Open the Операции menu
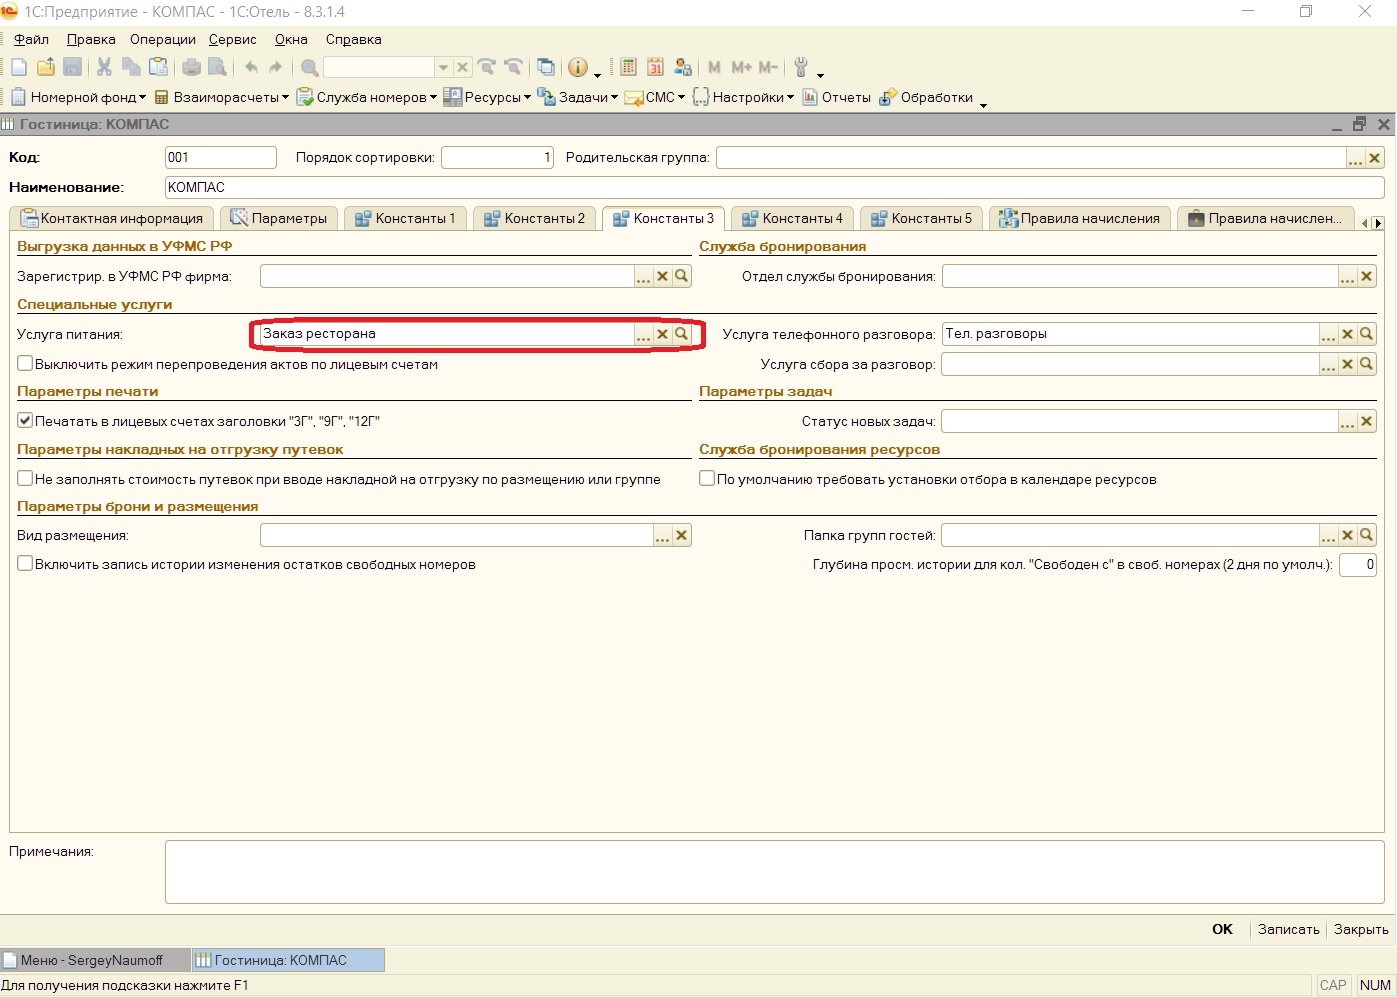Viewport: 1397px width, 997px height. click(163, 39)
